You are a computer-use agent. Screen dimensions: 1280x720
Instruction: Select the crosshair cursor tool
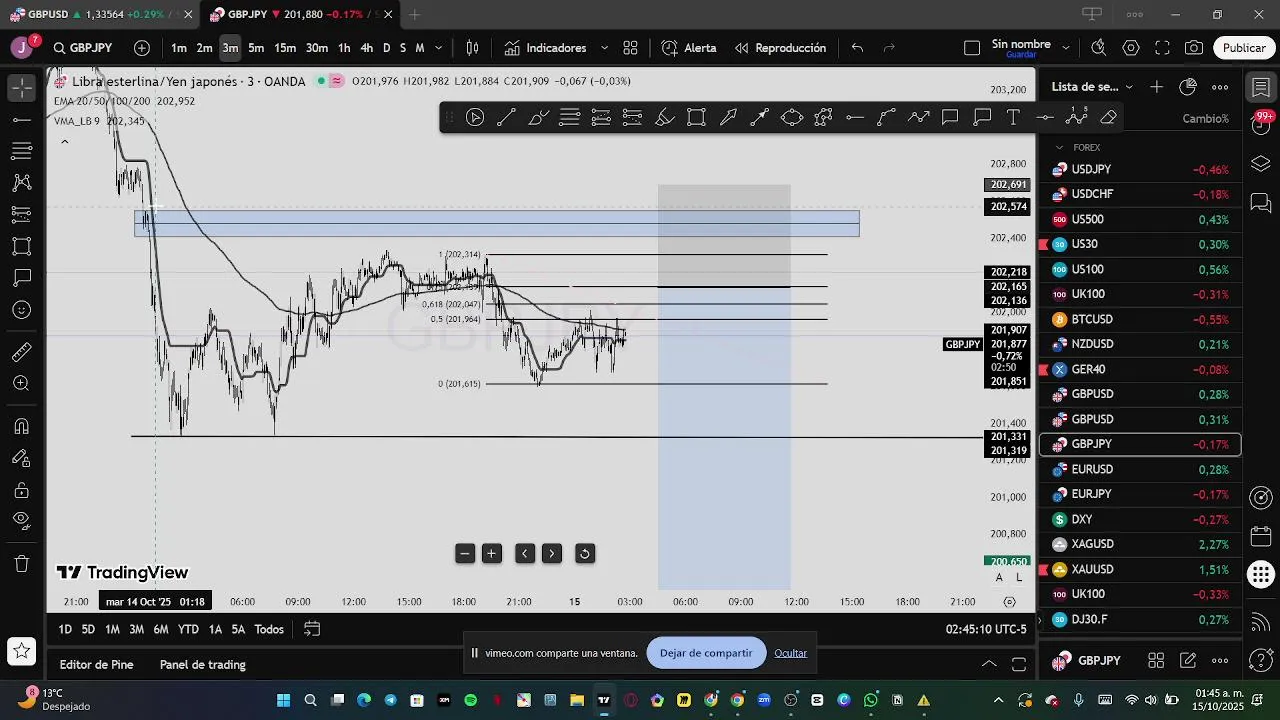[x=21, y=87]
